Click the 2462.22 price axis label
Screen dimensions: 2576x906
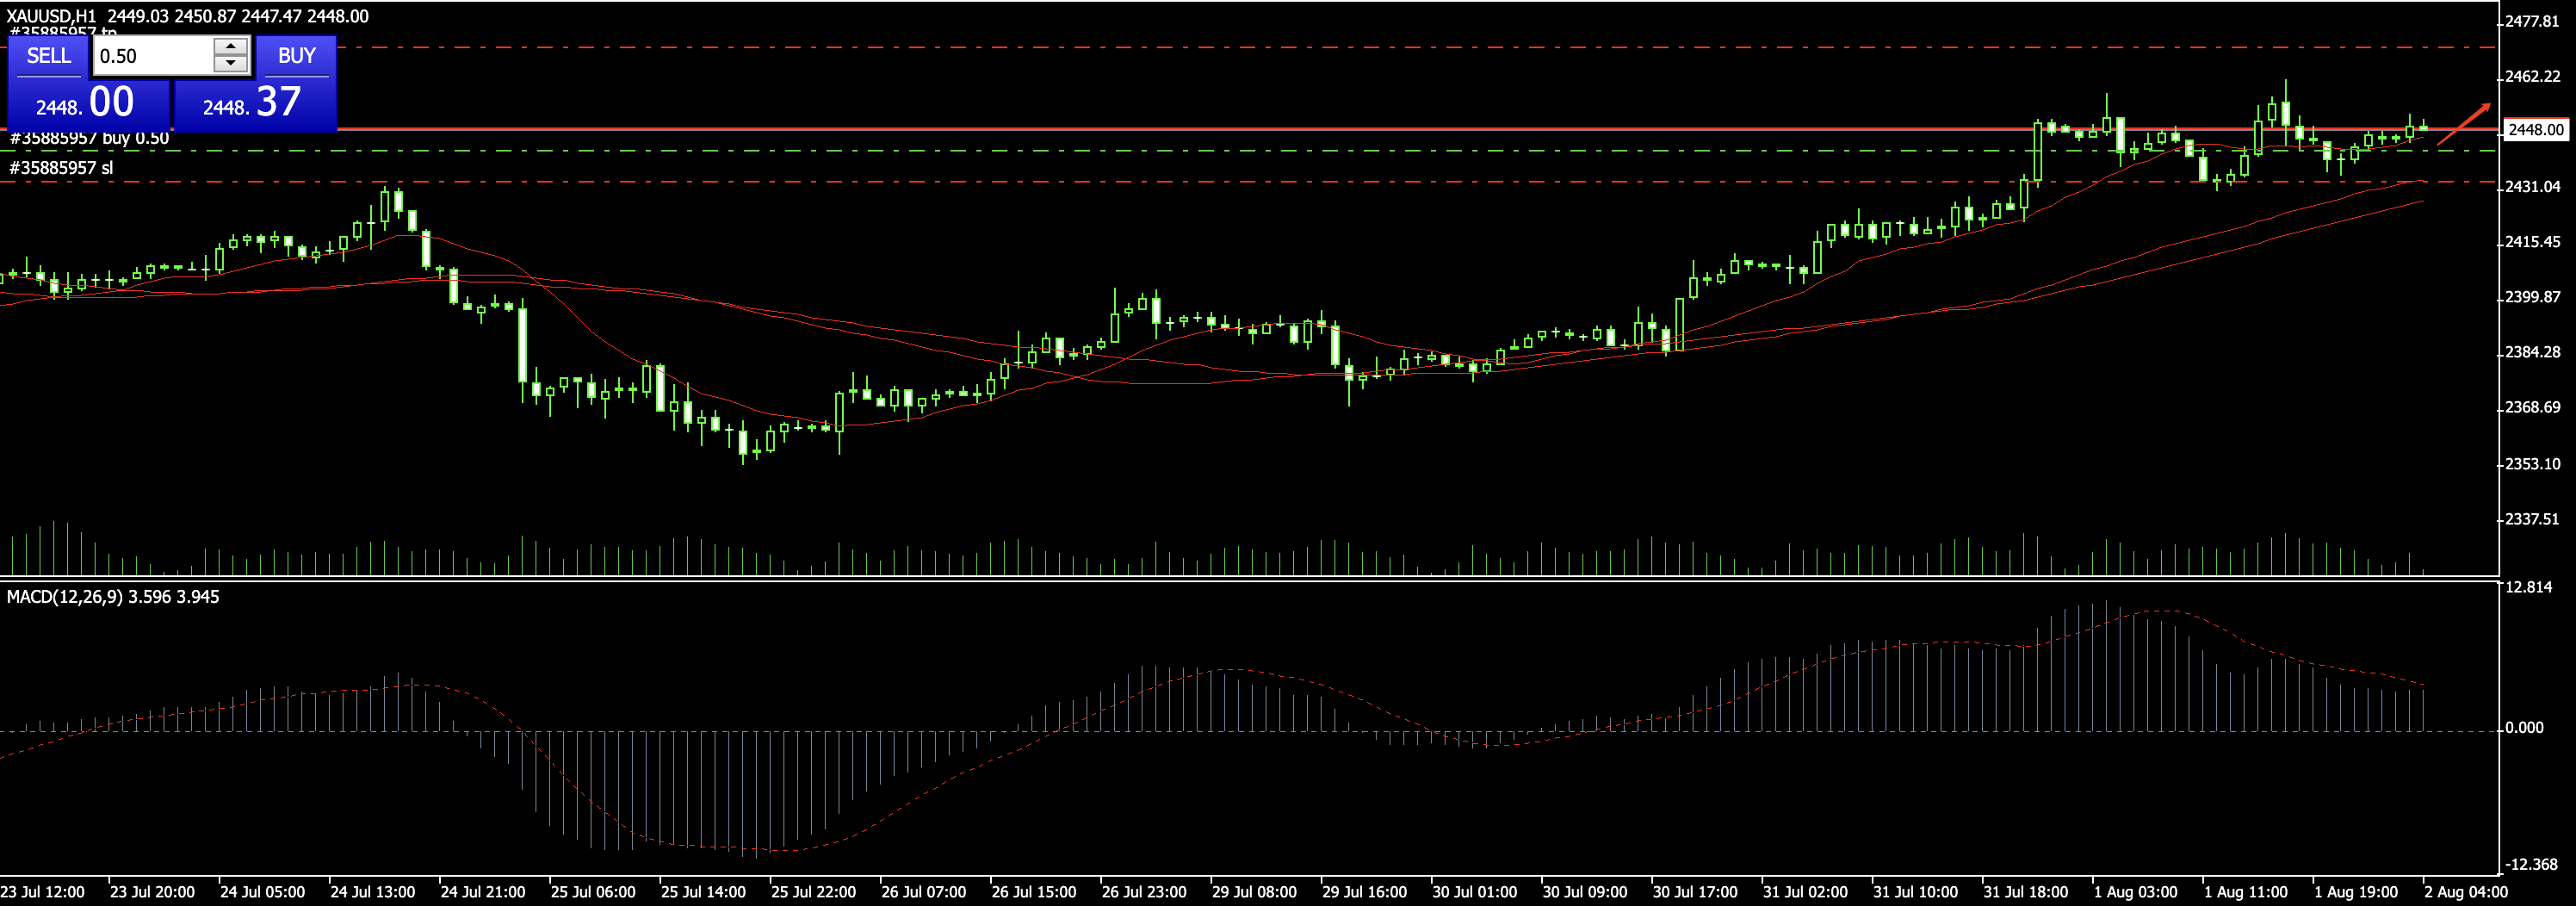[x=2533, y=77]
